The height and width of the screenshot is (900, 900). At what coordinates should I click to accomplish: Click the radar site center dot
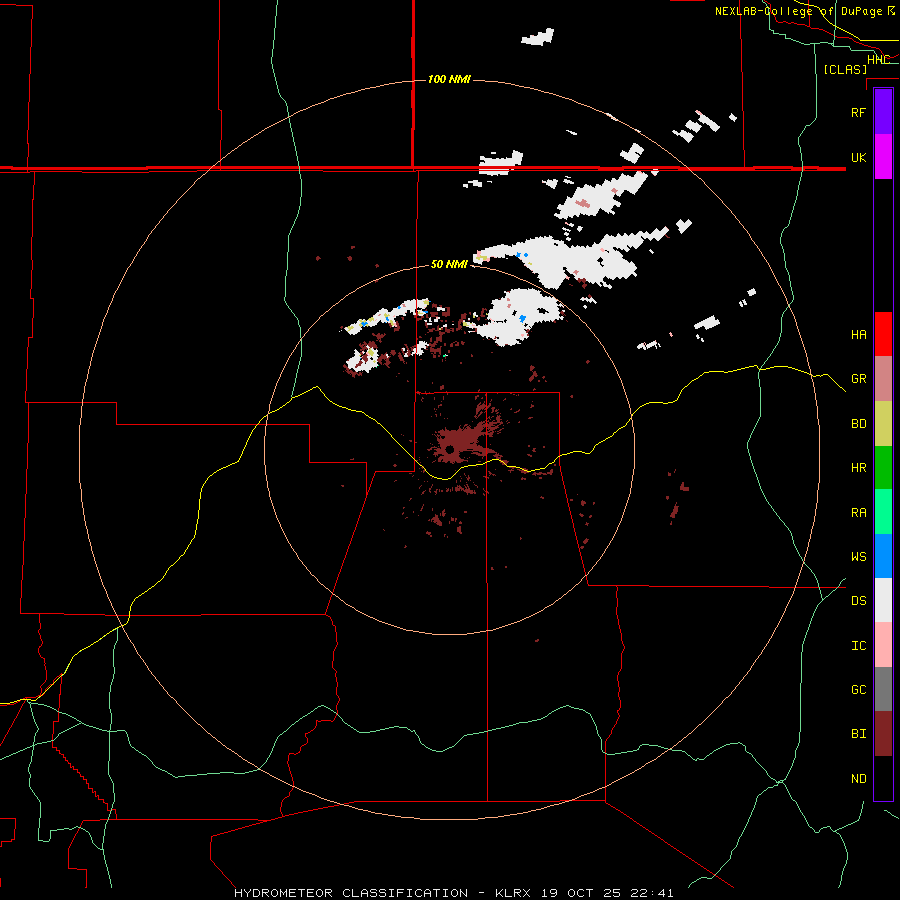coord(450,449)
